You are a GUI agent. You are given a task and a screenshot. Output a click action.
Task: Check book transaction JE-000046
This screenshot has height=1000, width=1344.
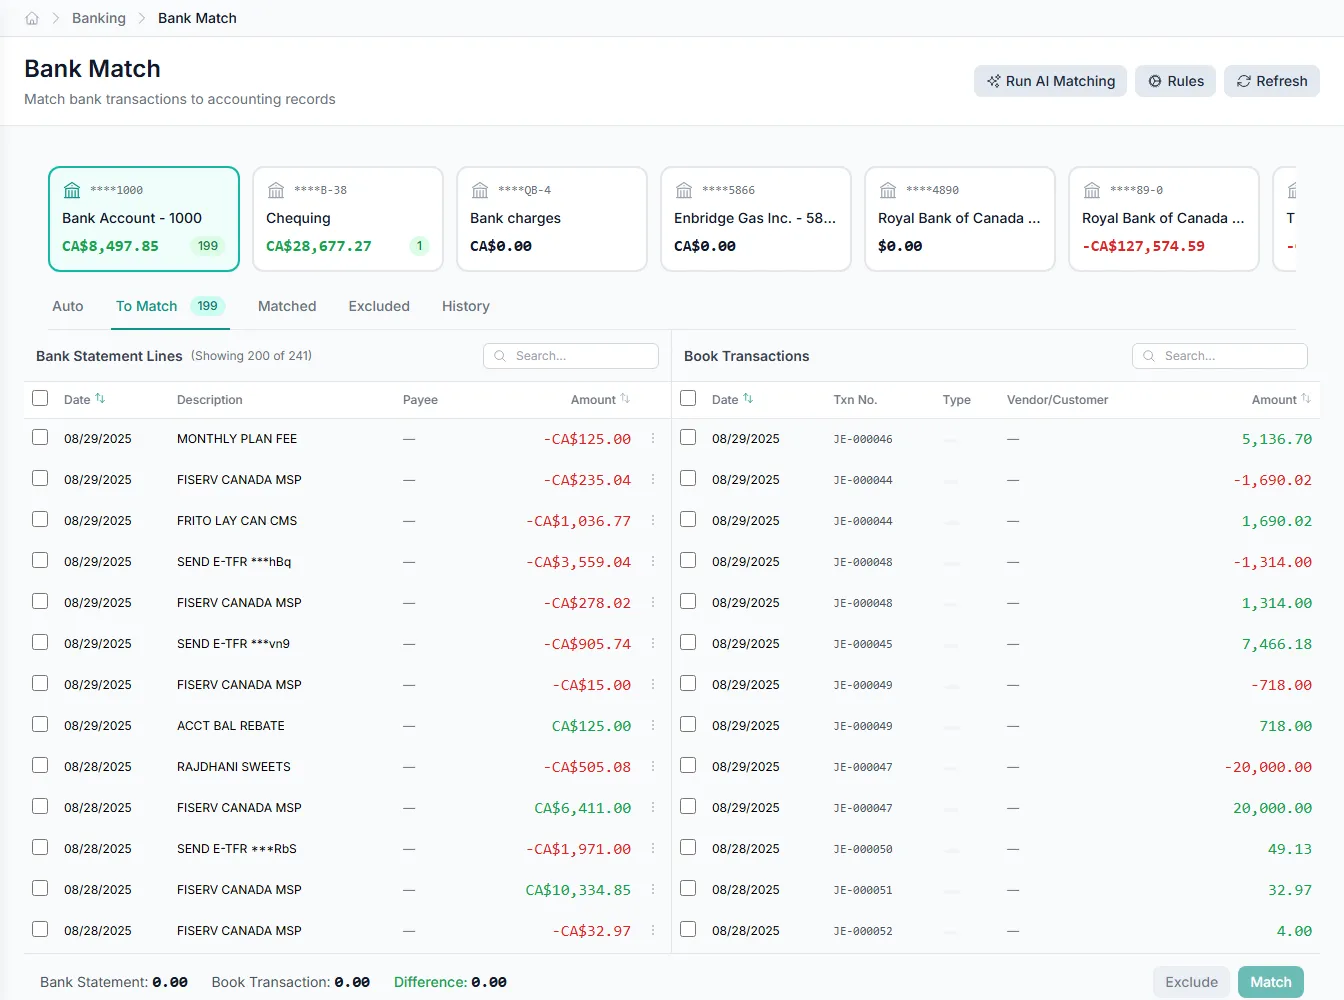click(x=688, y=437)
